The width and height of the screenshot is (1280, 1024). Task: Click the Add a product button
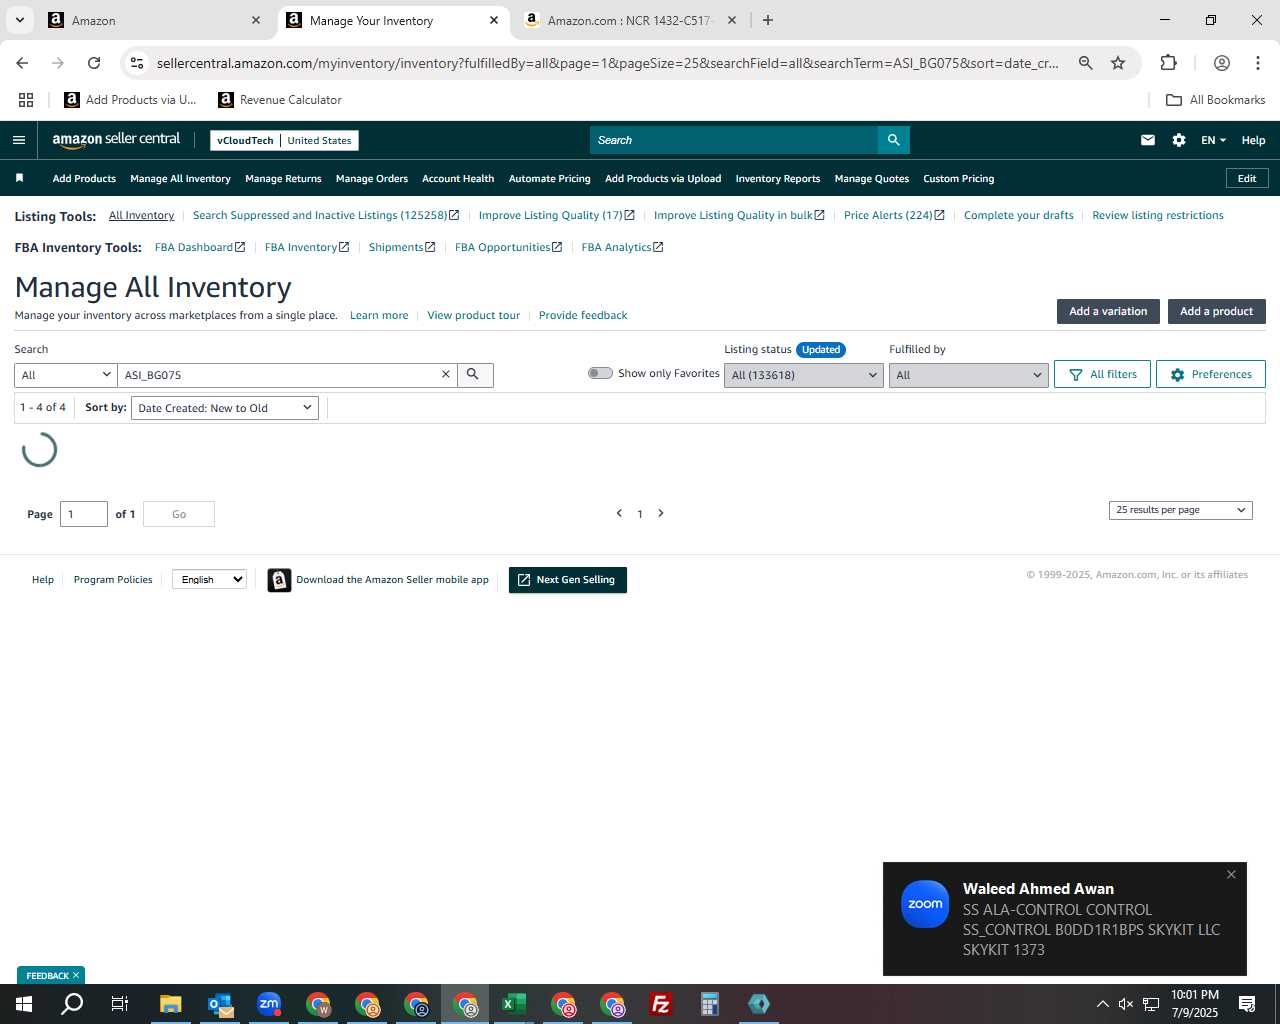coord(1217,311)
